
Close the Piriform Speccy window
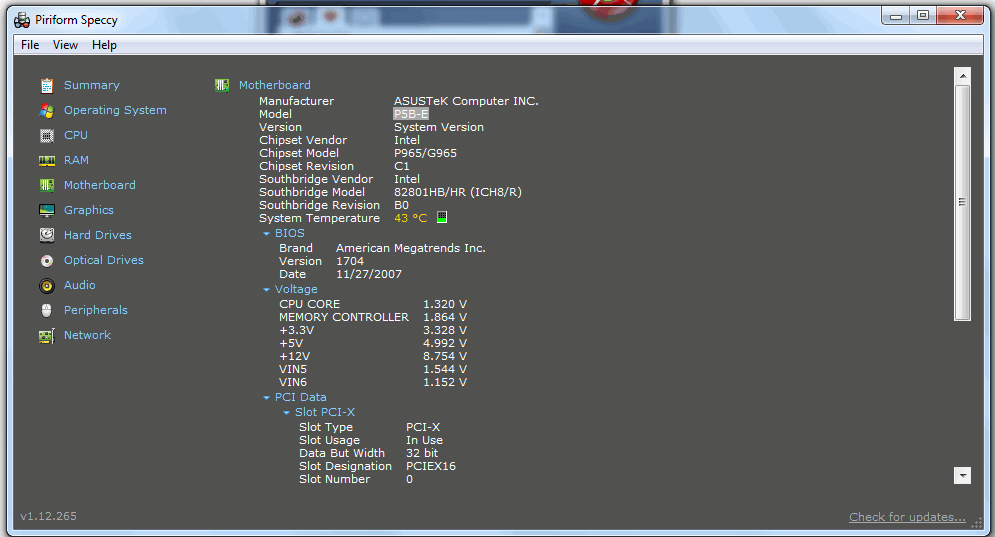click(x=960, y=17)
